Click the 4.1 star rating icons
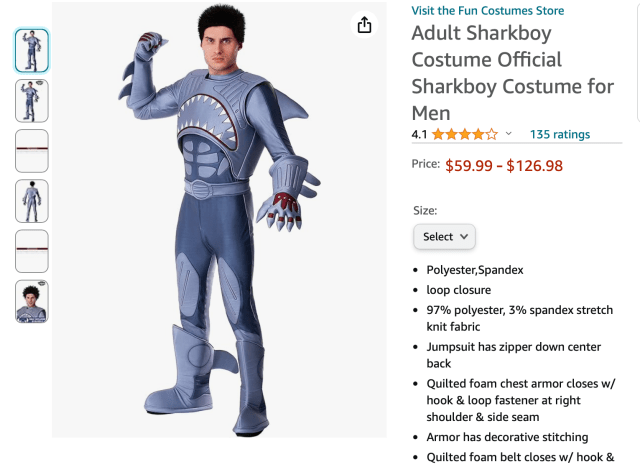640x467 pixels. (465, 134)
